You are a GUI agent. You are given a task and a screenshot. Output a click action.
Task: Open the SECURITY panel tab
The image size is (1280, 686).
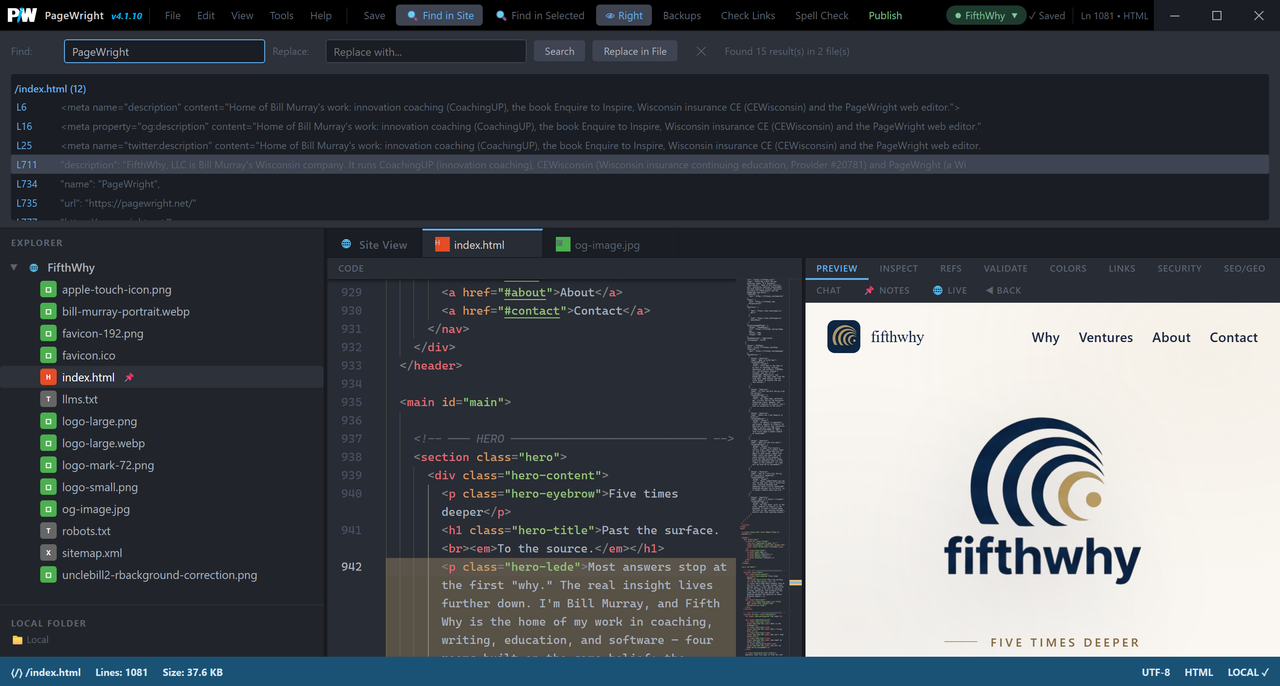[1180, 268]
